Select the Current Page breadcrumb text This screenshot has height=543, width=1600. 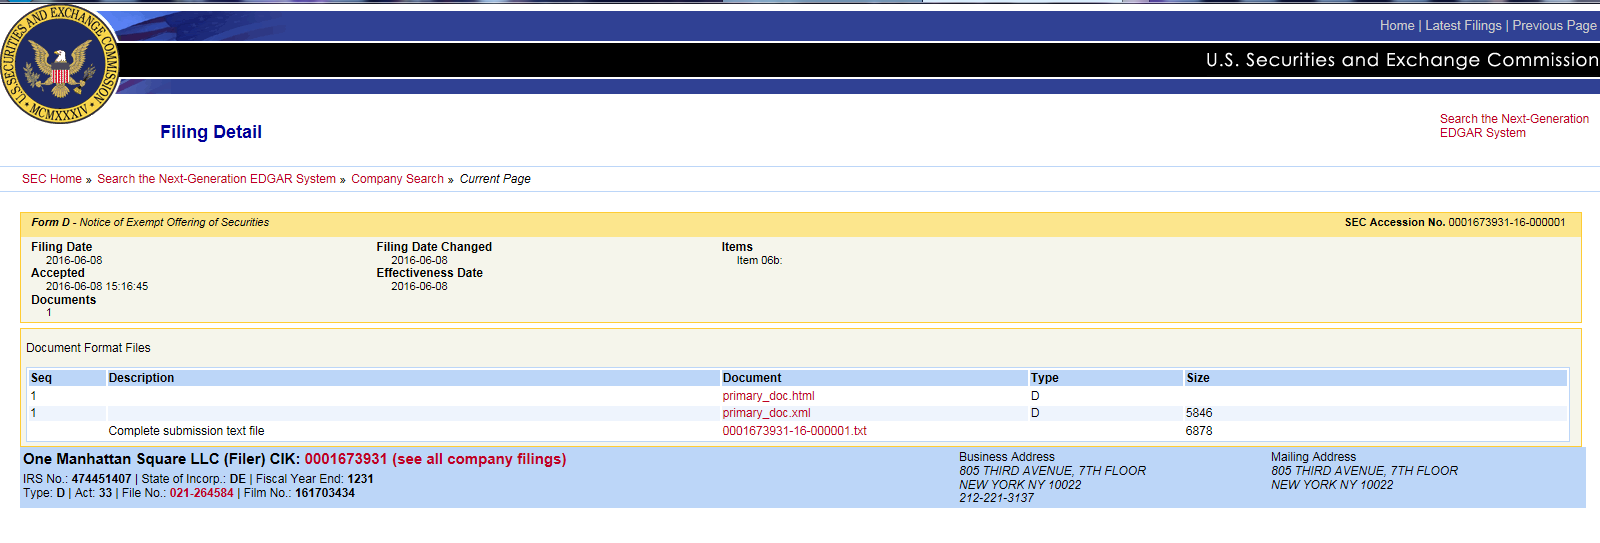click(x=495, y=179)
